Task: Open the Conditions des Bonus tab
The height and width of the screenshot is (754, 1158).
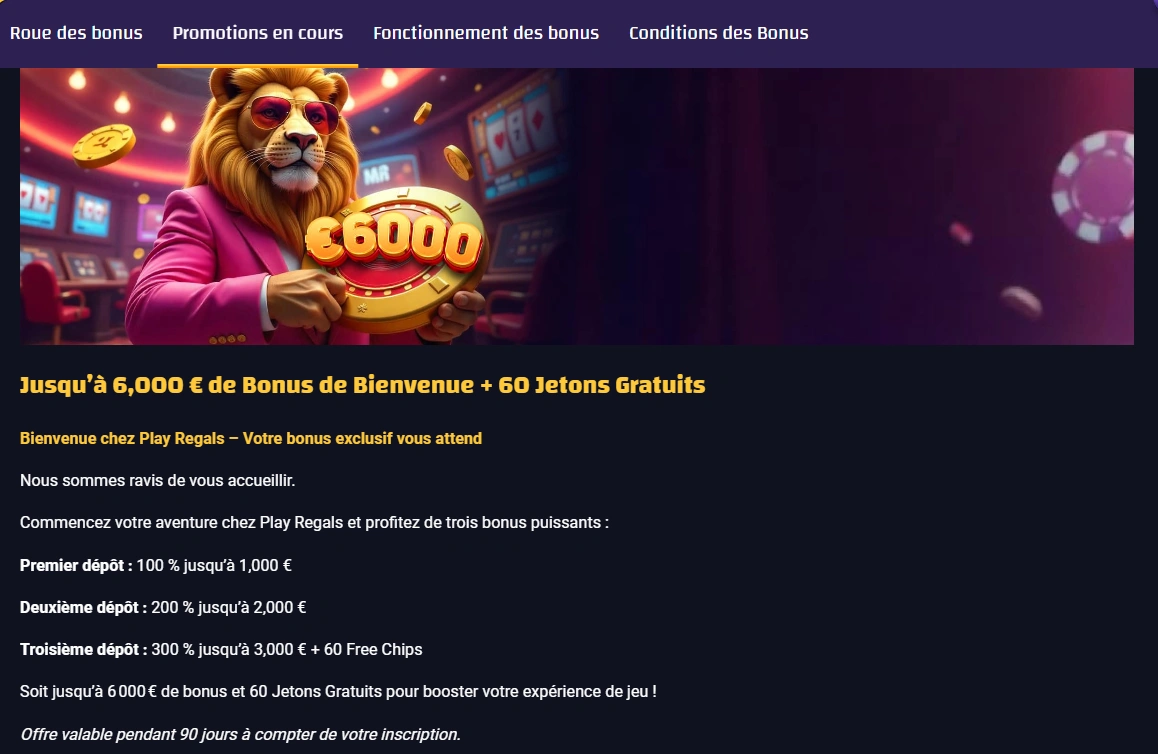Action: click(x=719, y=33)
